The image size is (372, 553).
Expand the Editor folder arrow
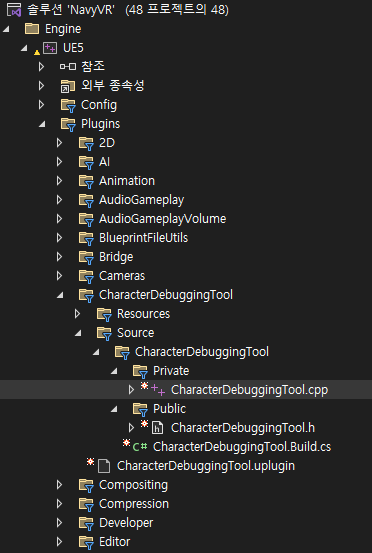coord(59,543)
